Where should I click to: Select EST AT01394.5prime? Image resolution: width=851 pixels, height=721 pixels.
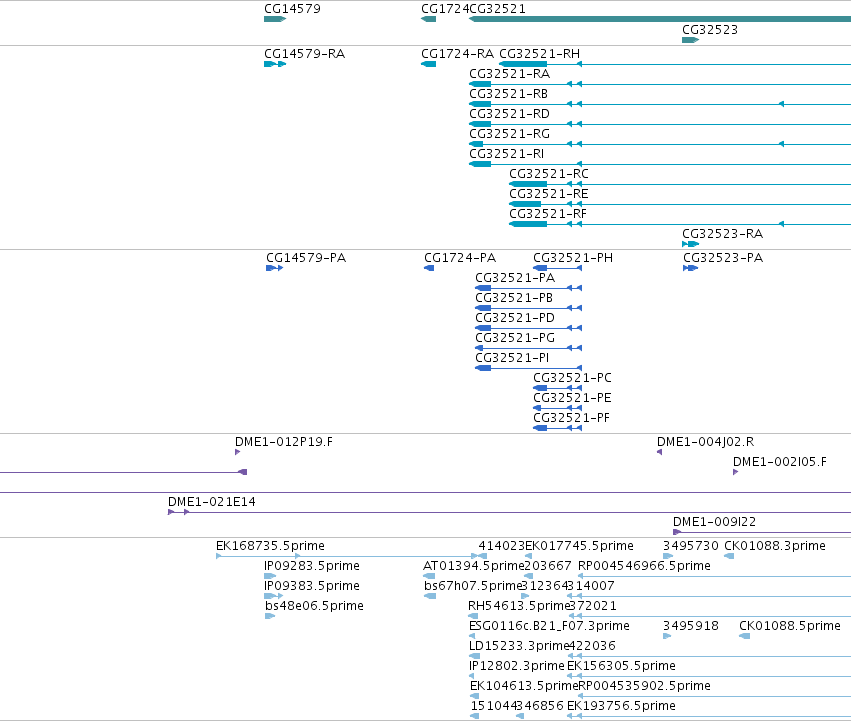473,566
